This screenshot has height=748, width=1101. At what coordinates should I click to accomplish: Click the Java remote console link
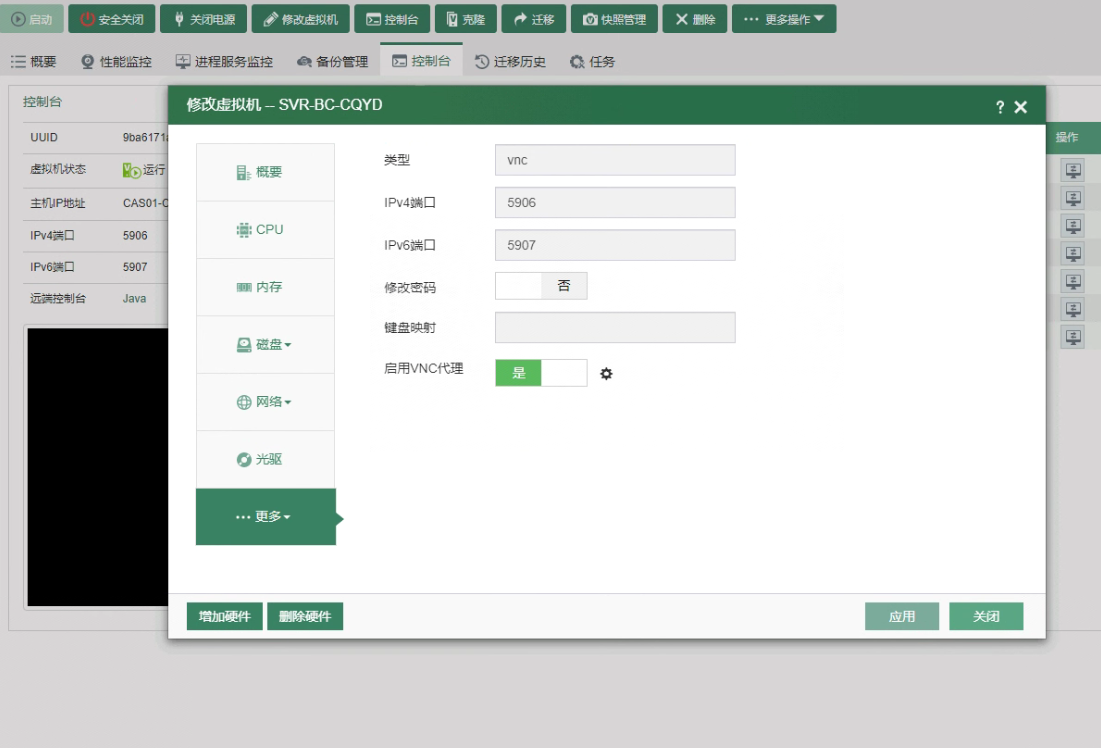(134, 298)
